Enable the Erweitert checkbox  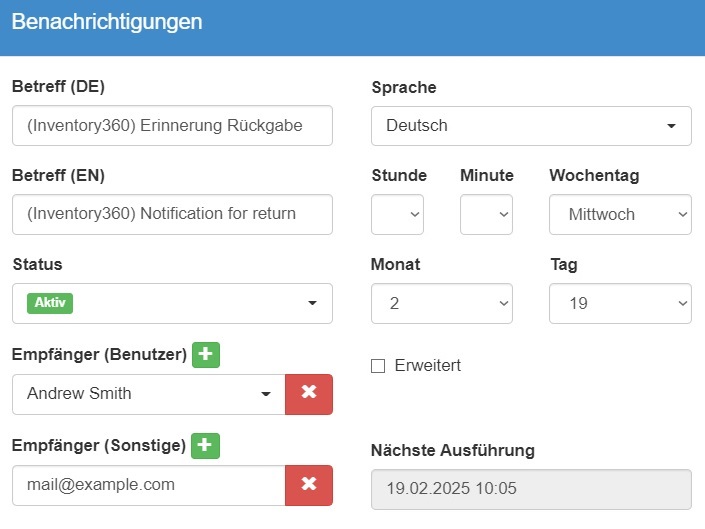[378, 366]
